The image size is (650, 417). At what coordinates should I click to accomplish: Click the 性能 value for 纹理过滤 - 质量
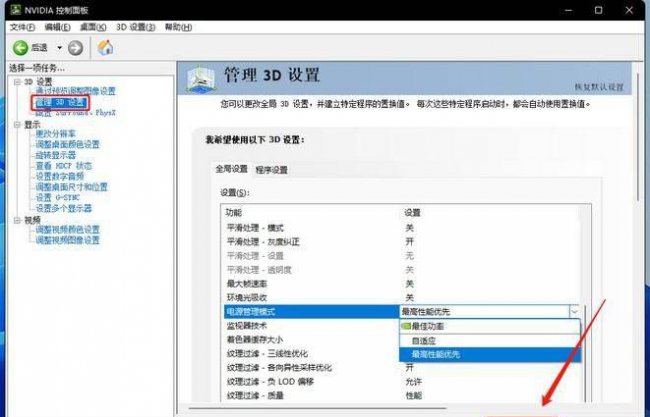(413, 396)
